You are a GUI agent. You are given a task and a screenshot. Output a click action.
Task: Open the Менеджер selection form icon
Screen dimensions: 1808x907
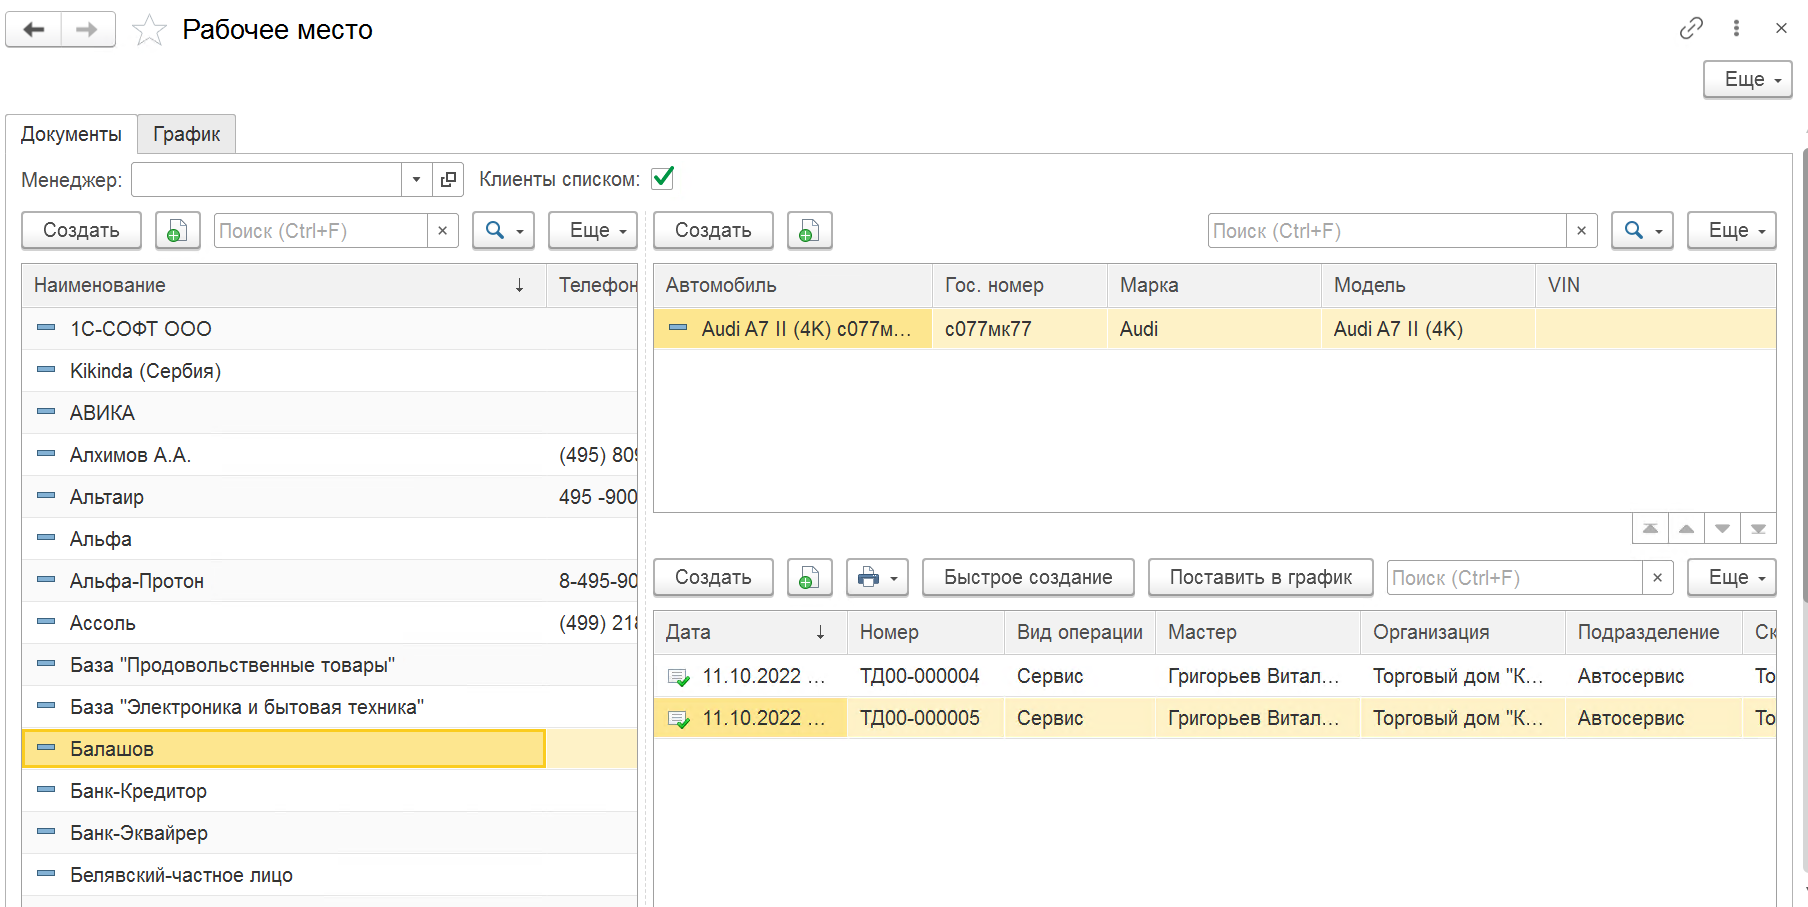pyautogui.click(x=448, y=180)
